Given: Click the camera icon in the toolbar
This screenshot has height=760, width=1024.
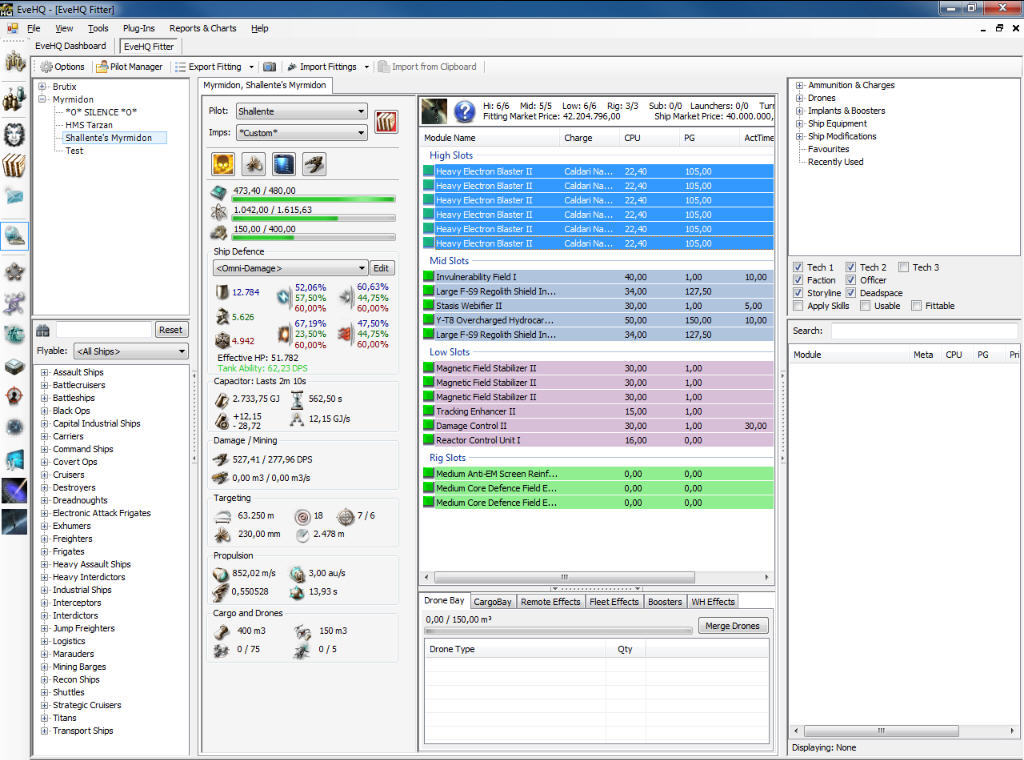Looking at the screenshot, I should 269,67.
